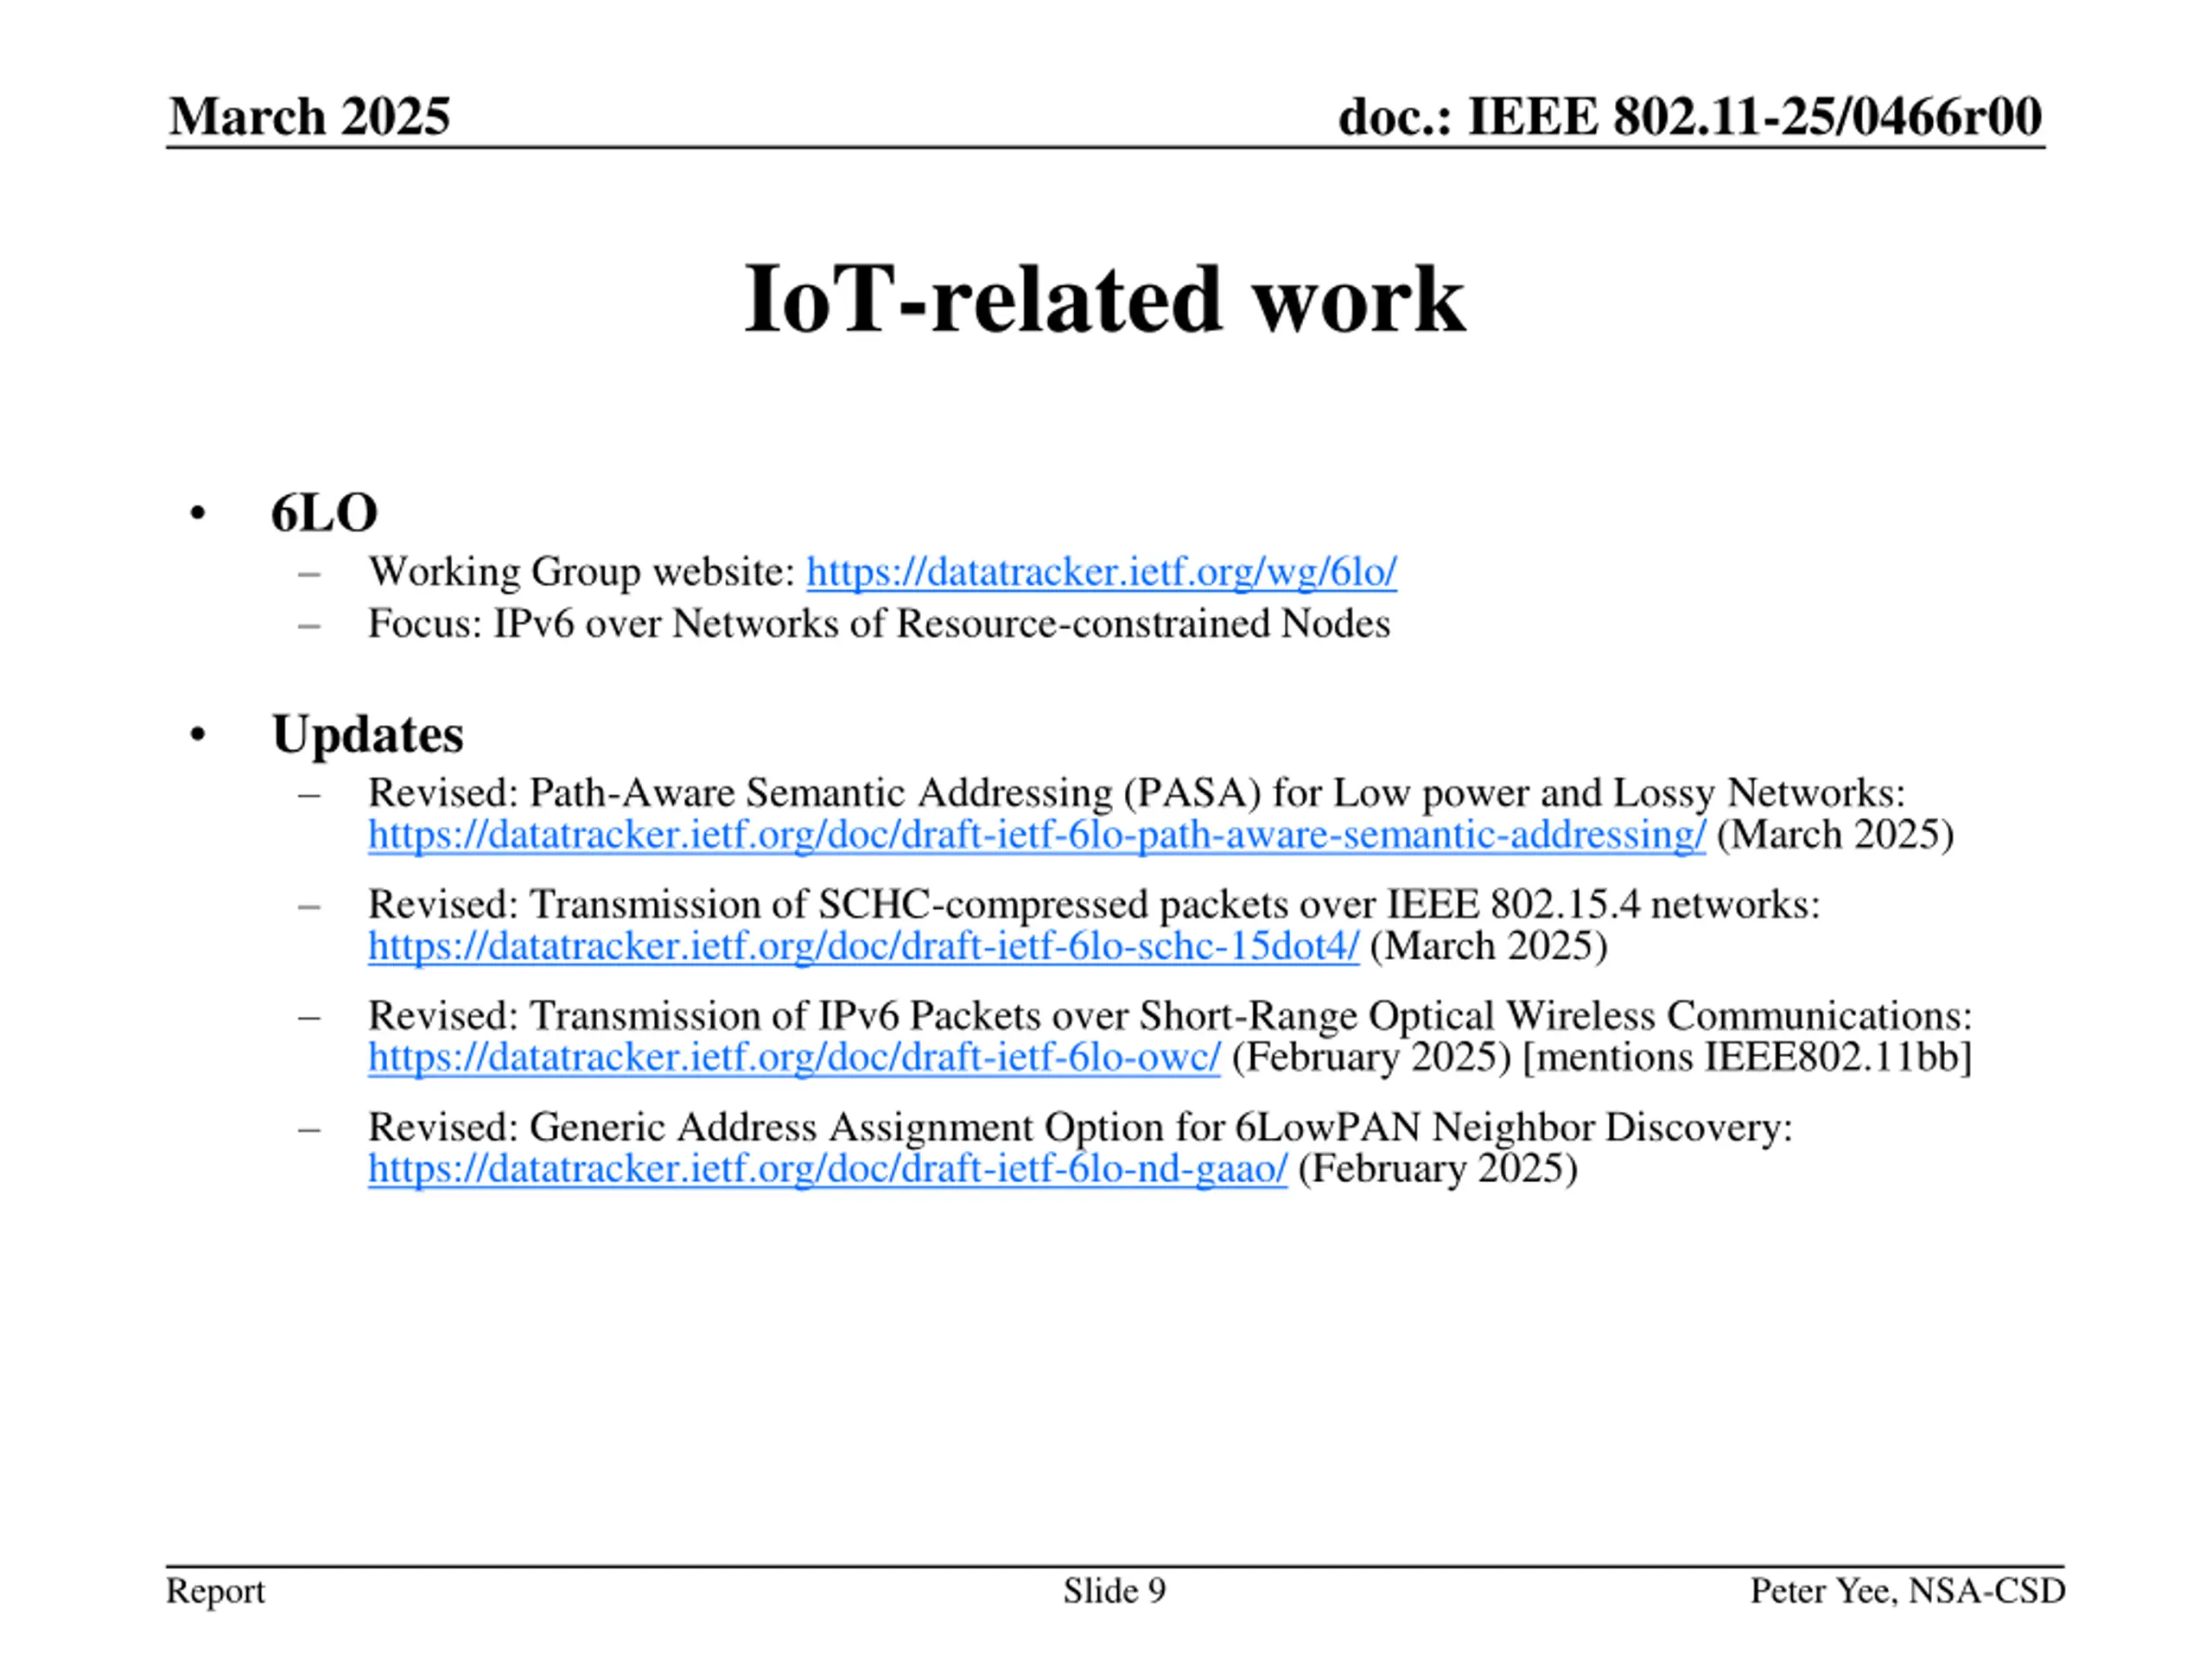The height and width of the screenshot is (1659, 2212).
Task: Click the doc IEEE 802.11-25/0466r00 header
Action: [x=1689, y=117]
